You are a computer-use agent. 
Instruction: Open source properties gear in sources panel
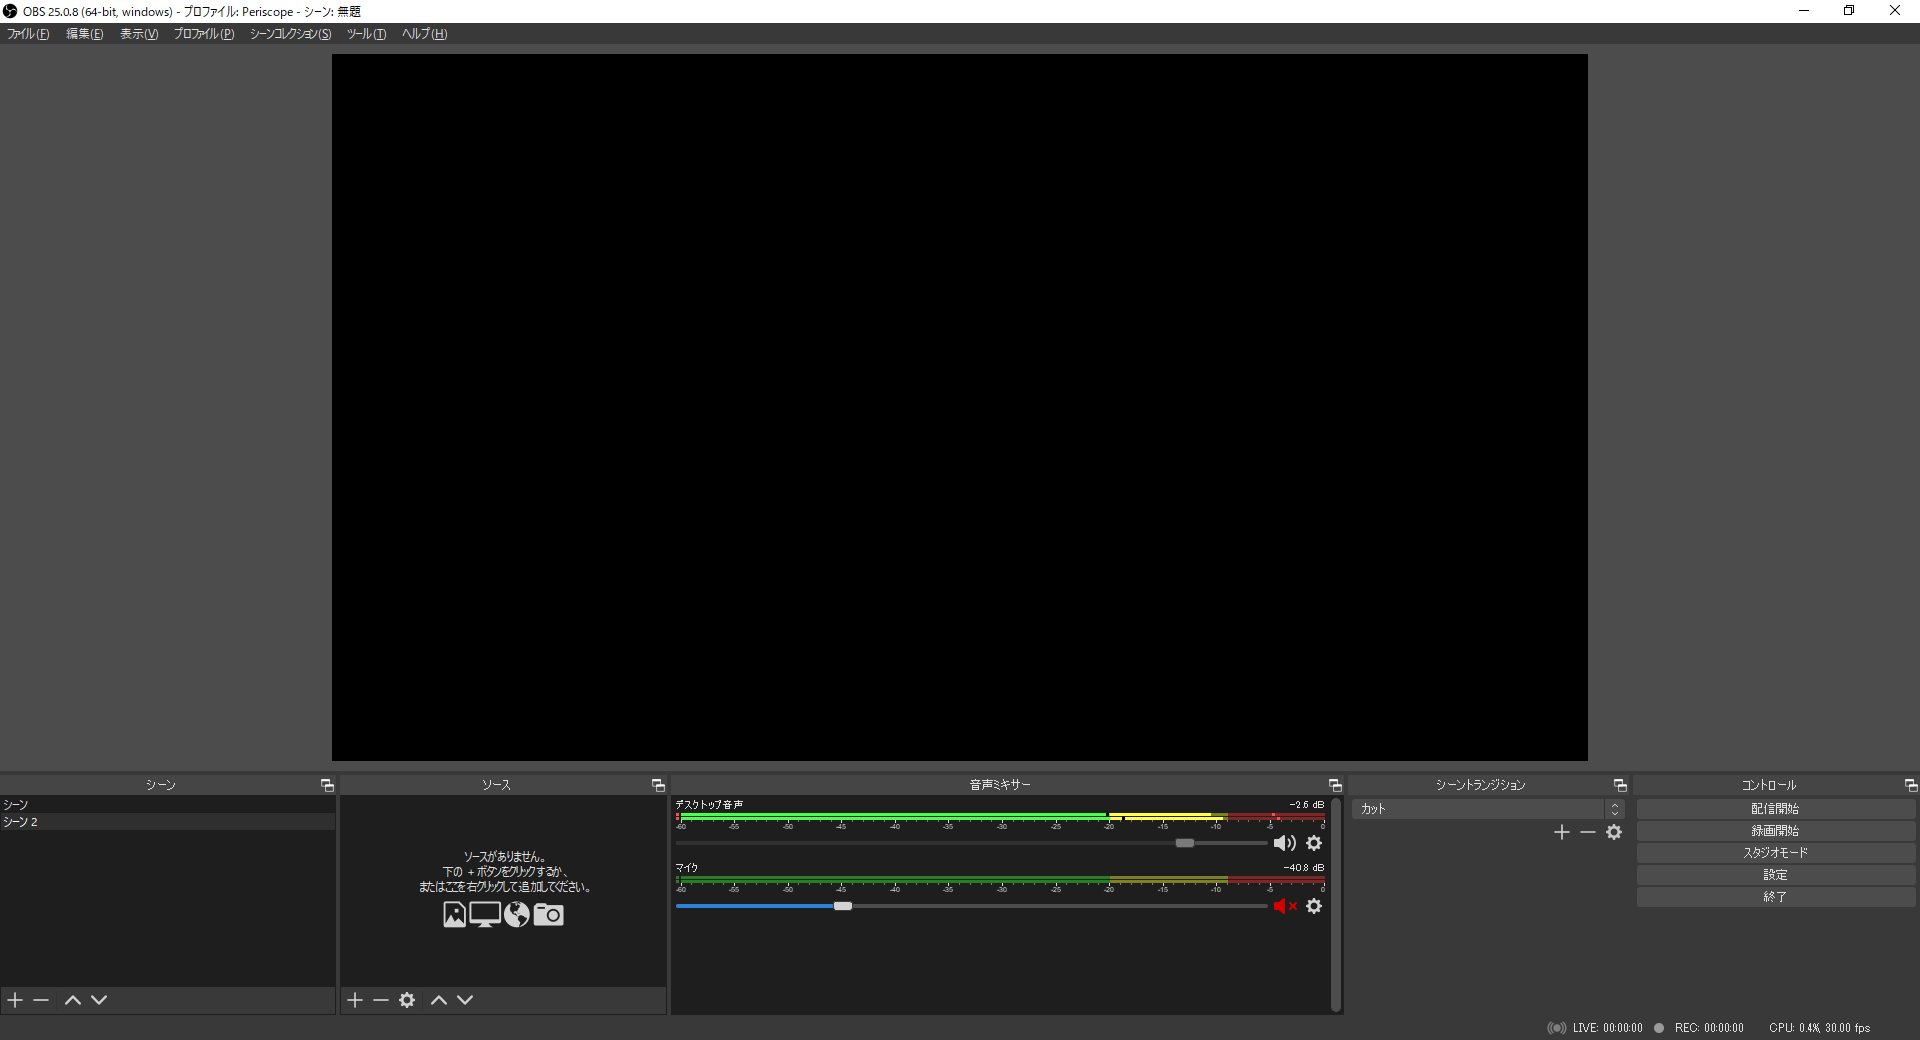(x=407, y=1000)
